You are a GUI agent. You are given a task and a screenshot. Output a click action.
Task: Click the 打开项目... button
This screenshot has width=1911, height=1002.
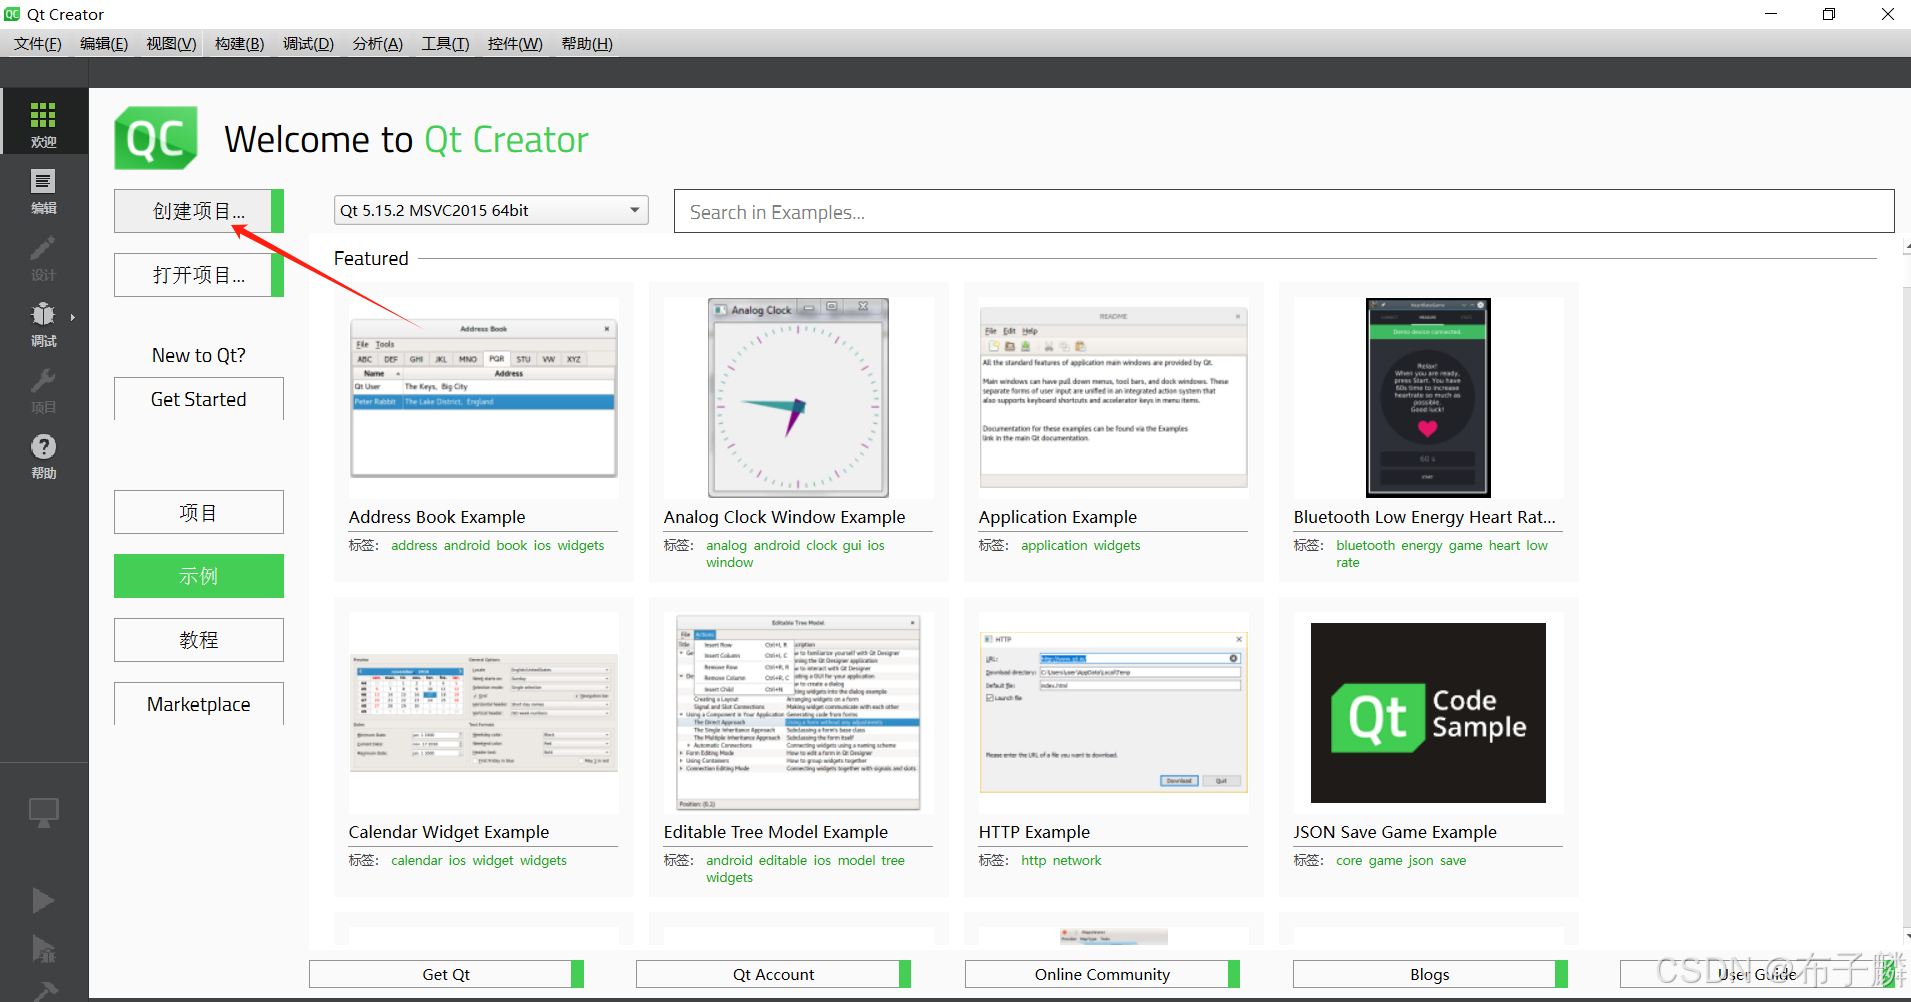(x=198, y=275)
